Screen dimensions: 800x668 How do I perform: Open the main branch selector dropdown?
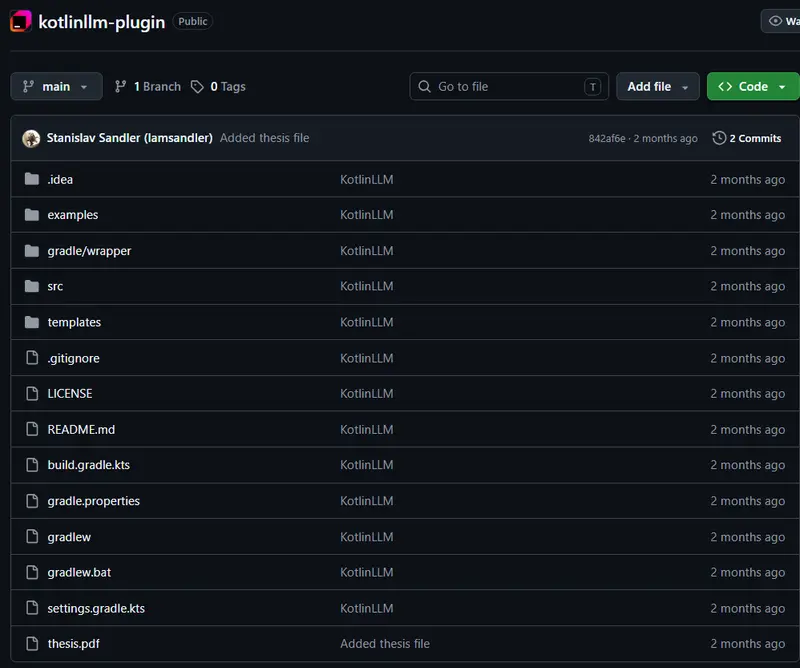coord(56,87)
